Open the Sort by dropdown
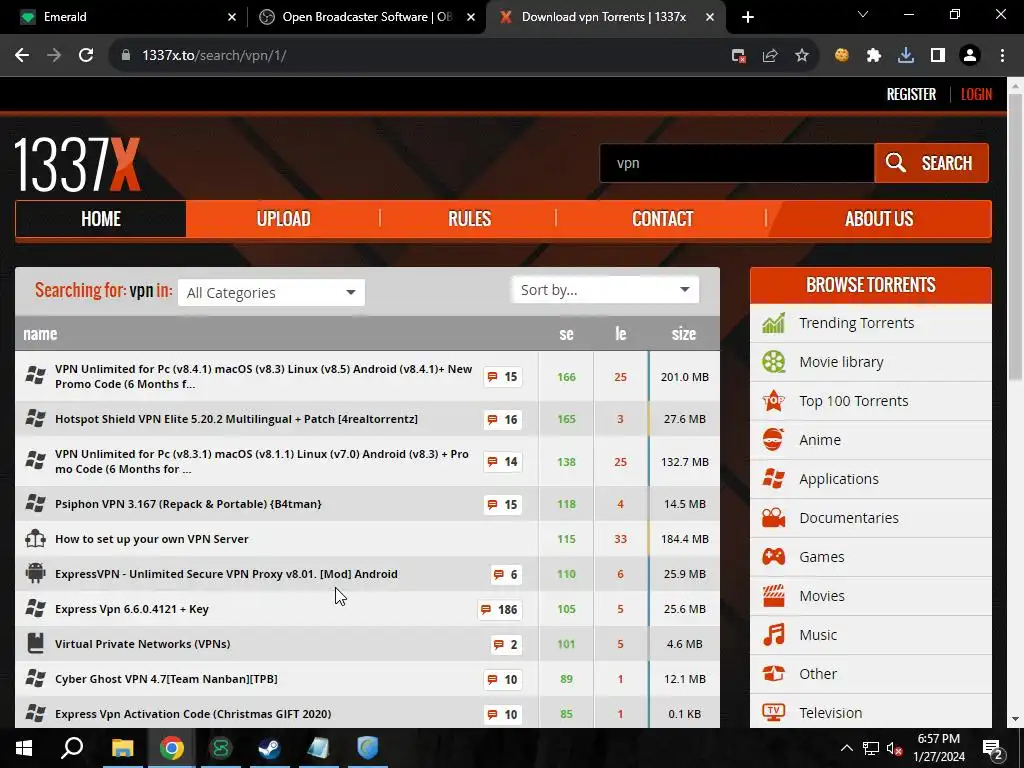 pos(605,290)
